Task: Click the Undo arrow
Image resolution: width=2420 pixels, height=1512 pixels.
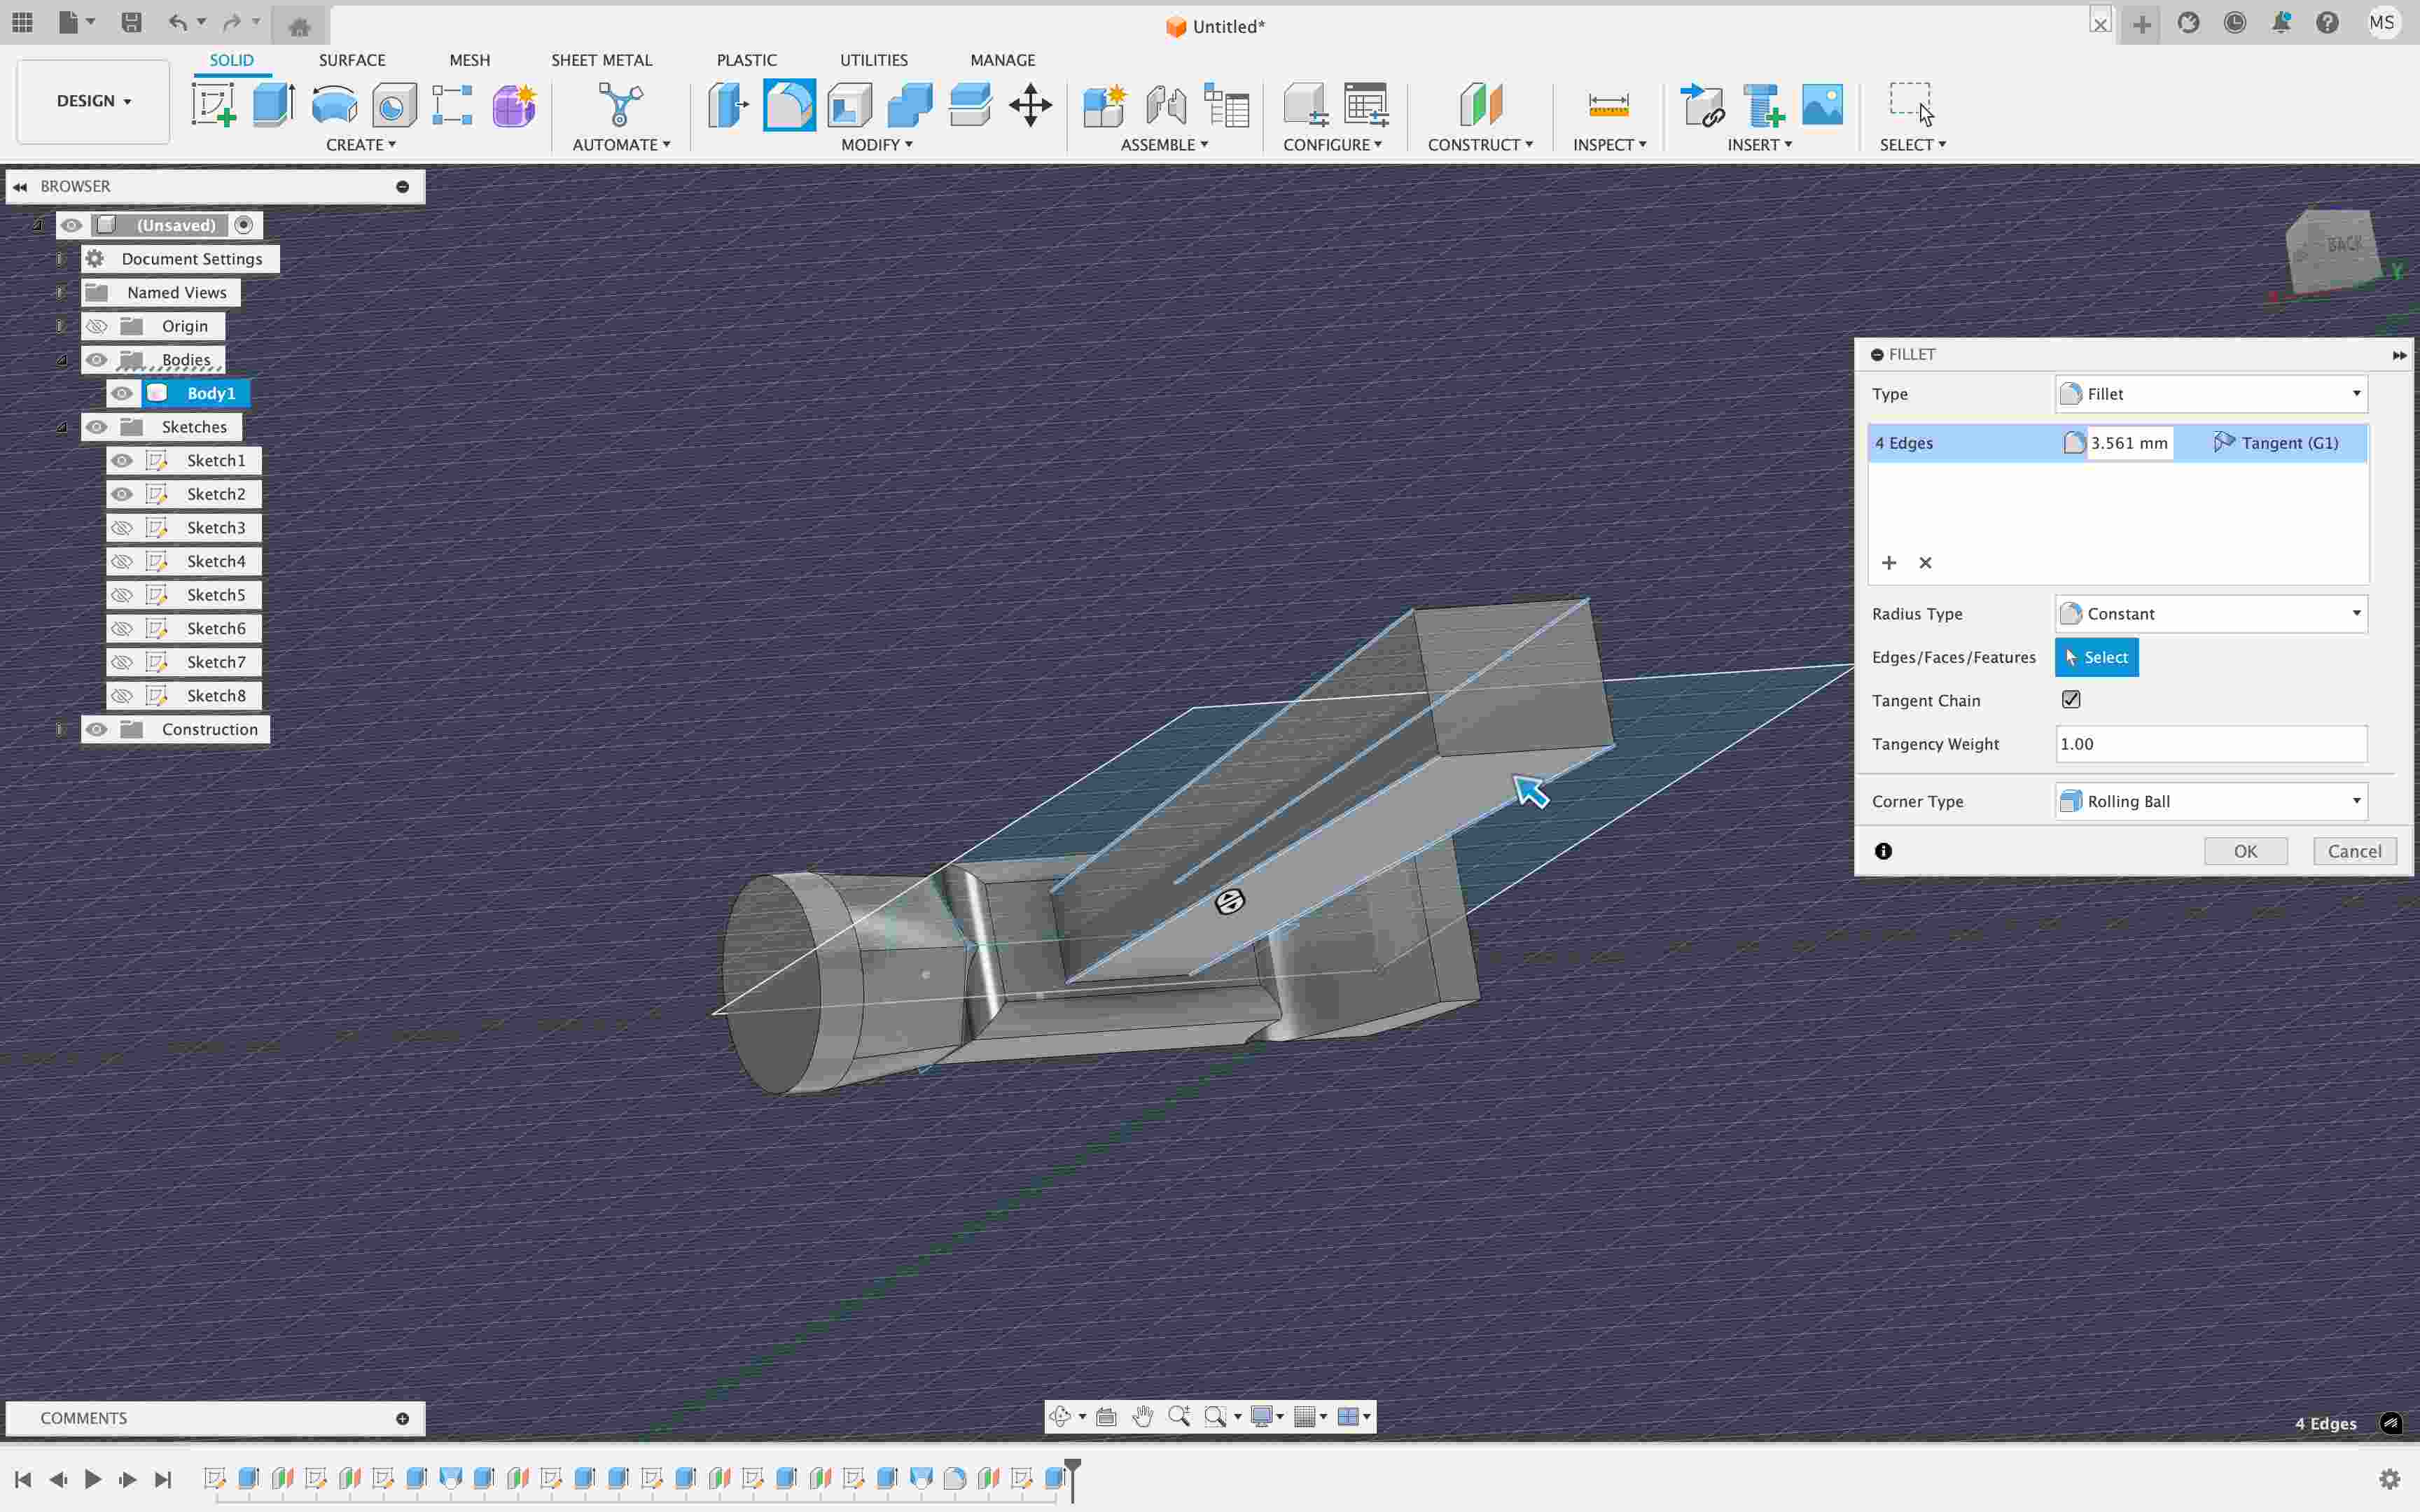Action: coord(178,23)
